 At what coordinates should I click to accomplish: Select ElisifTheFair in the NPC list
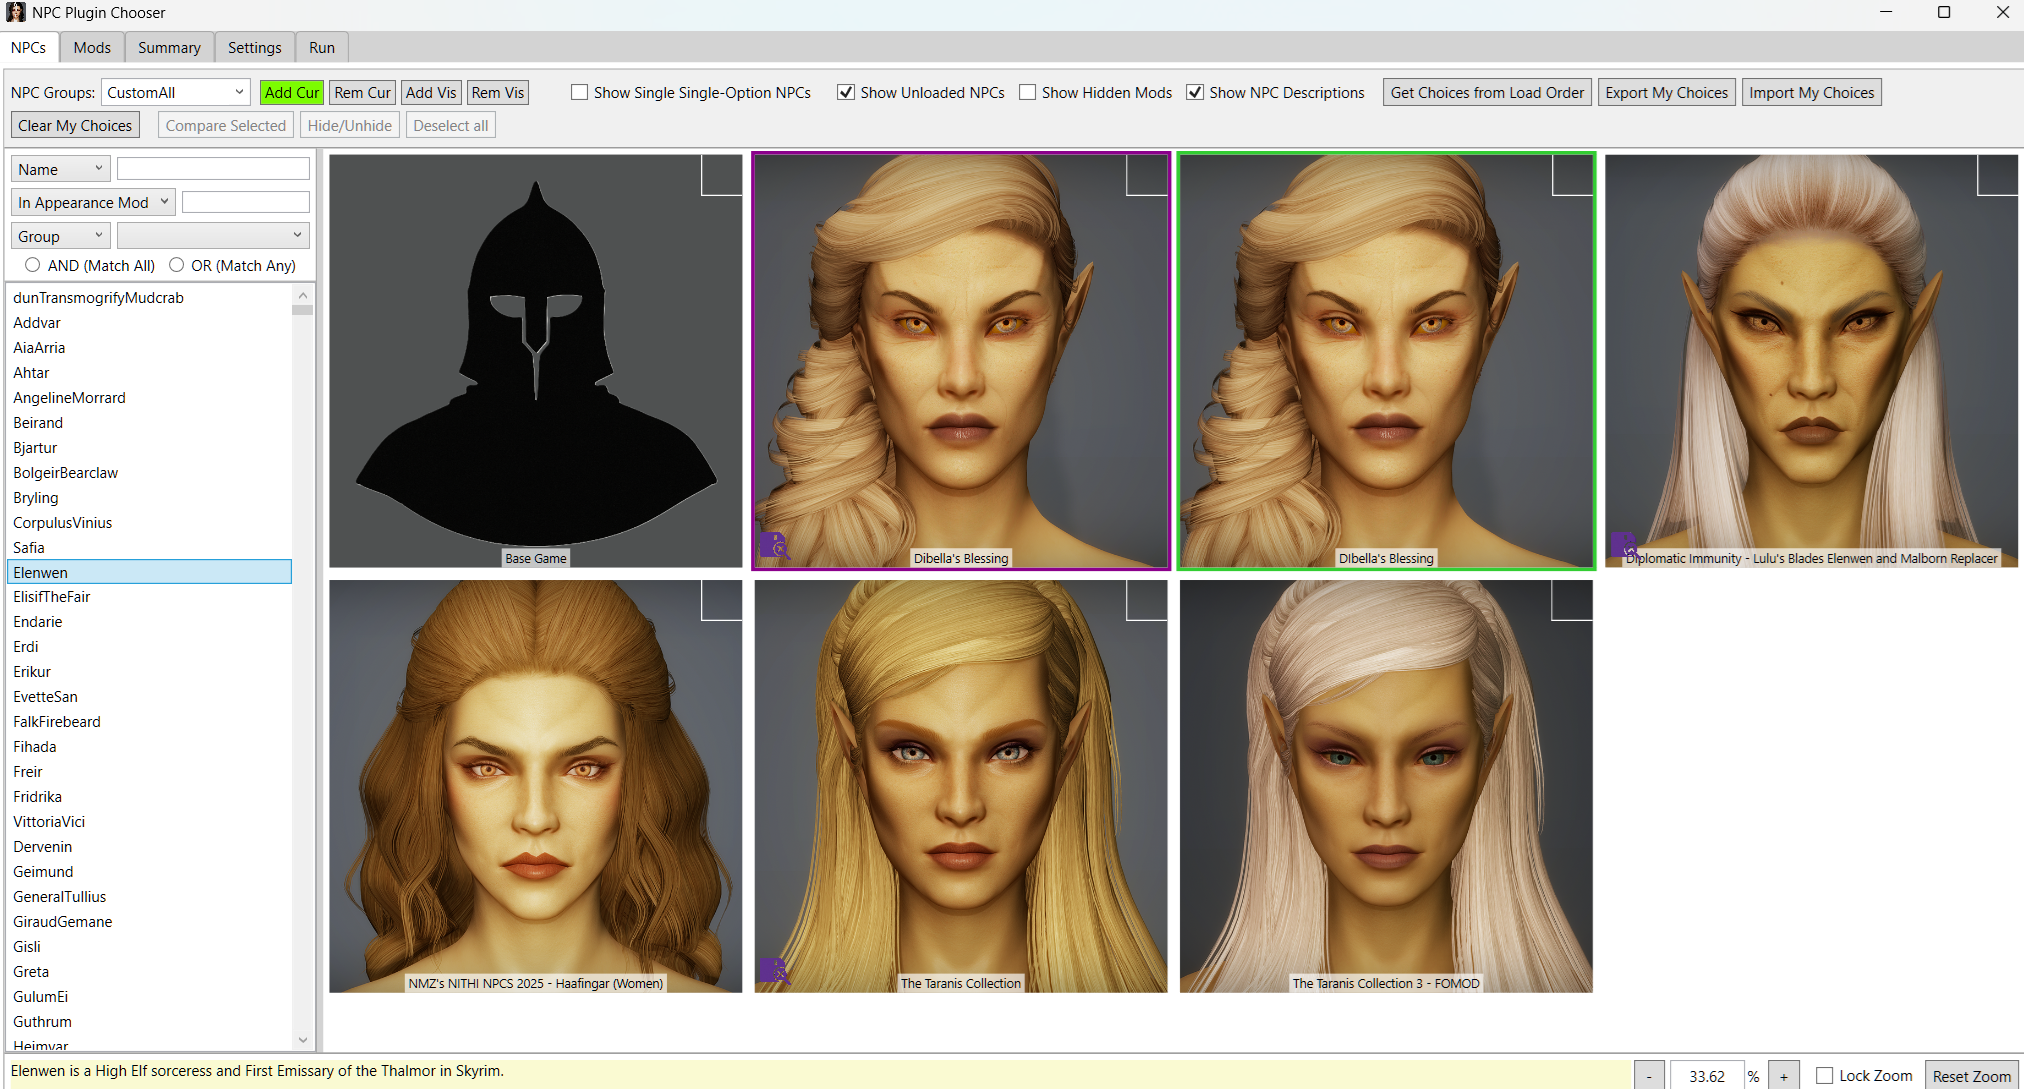point(52,597)
